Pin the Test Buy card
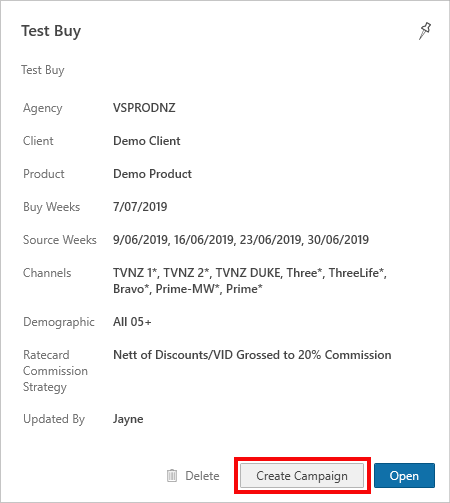450x503 pixels. (425, 31)
